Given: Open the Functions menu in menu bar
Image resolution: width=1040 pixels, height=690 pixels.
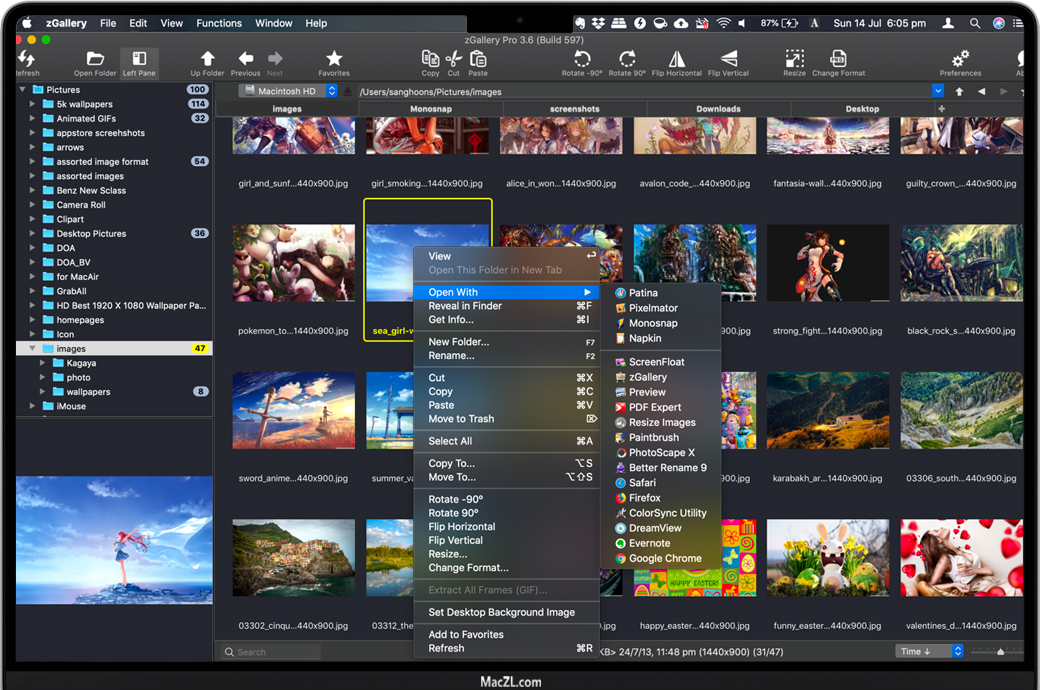Looking at the screenshot, I should click(219, 23).
